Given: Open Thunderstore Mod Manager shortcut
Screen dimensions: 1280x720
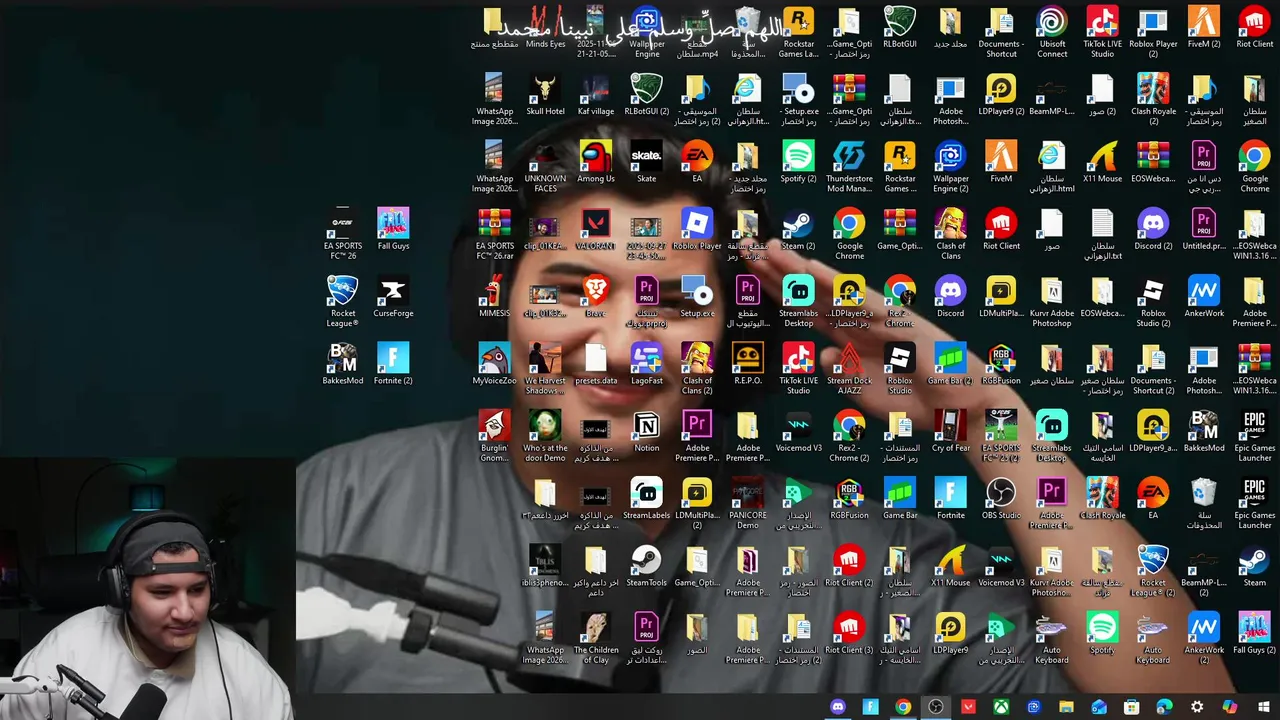Looking at the screenshot, I should 849,167.
